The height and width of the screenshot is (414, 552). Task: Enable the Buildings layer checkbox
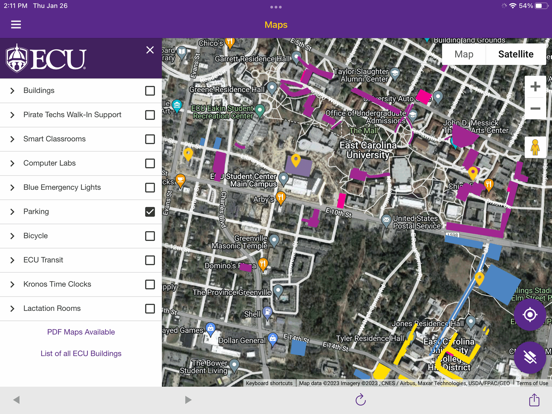tap(150, 91)
